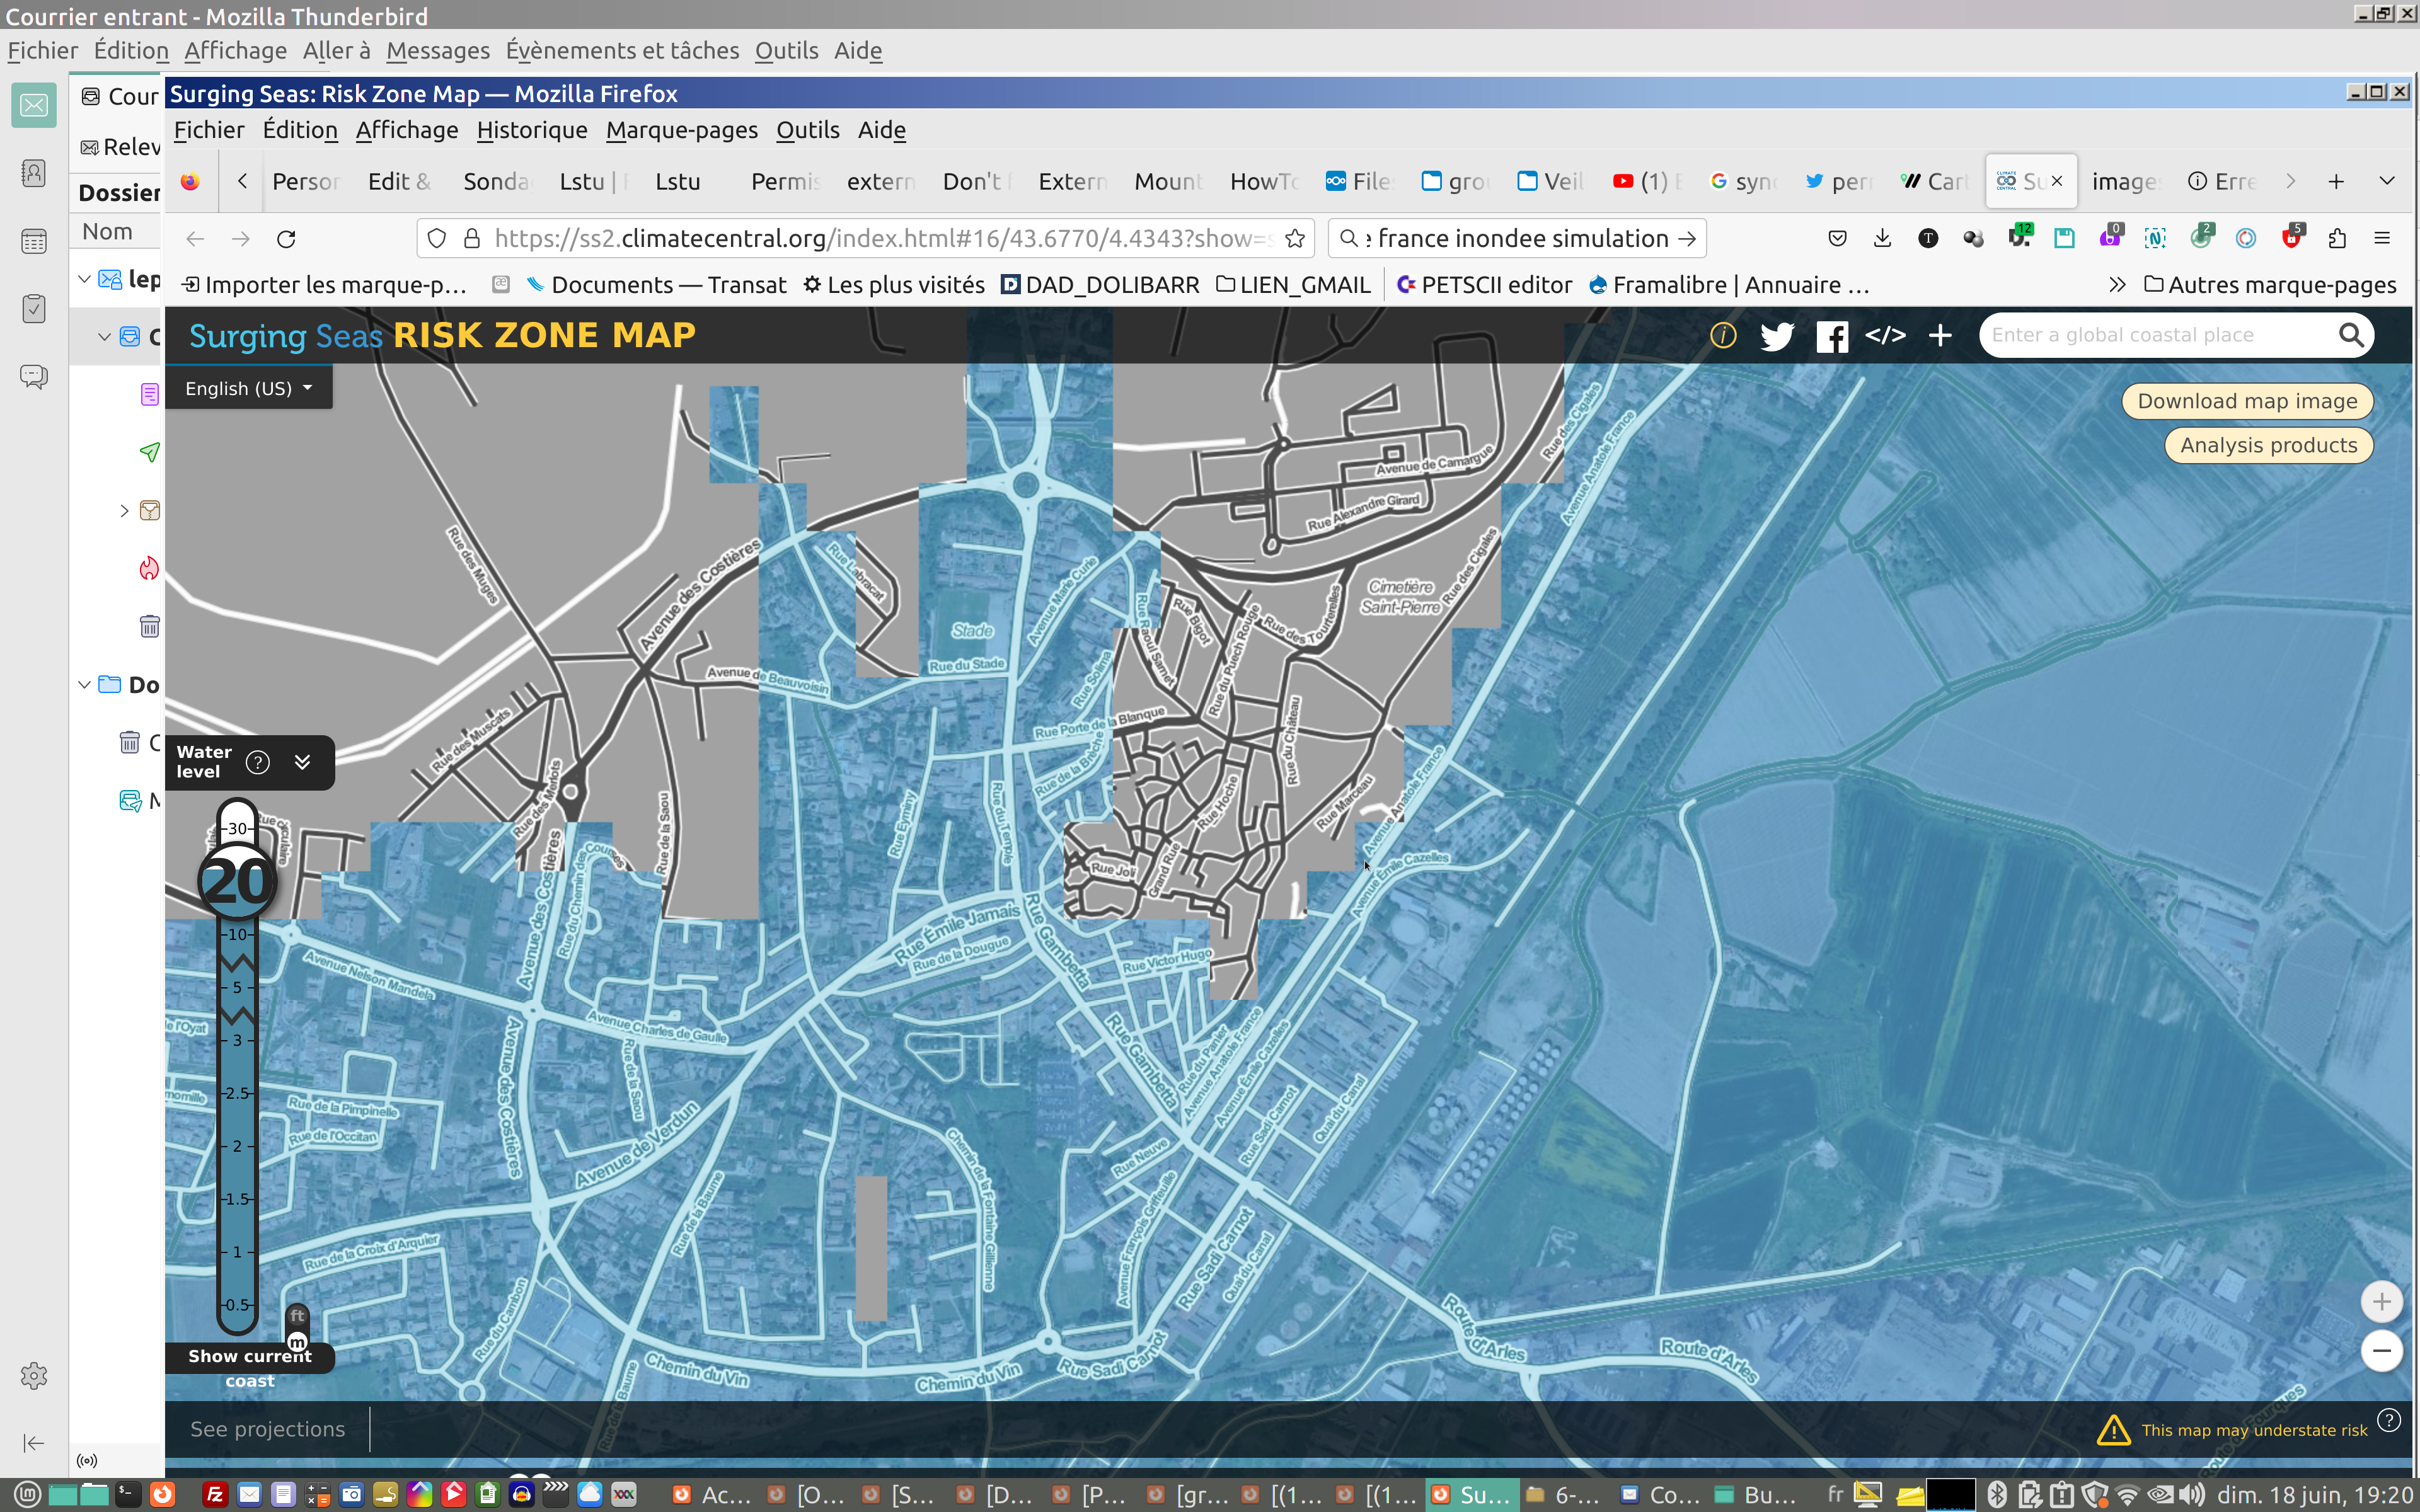The image size is (2420, 1512).
Task: Collapse the Water level panel chevrons
Action: pos(302,763)
